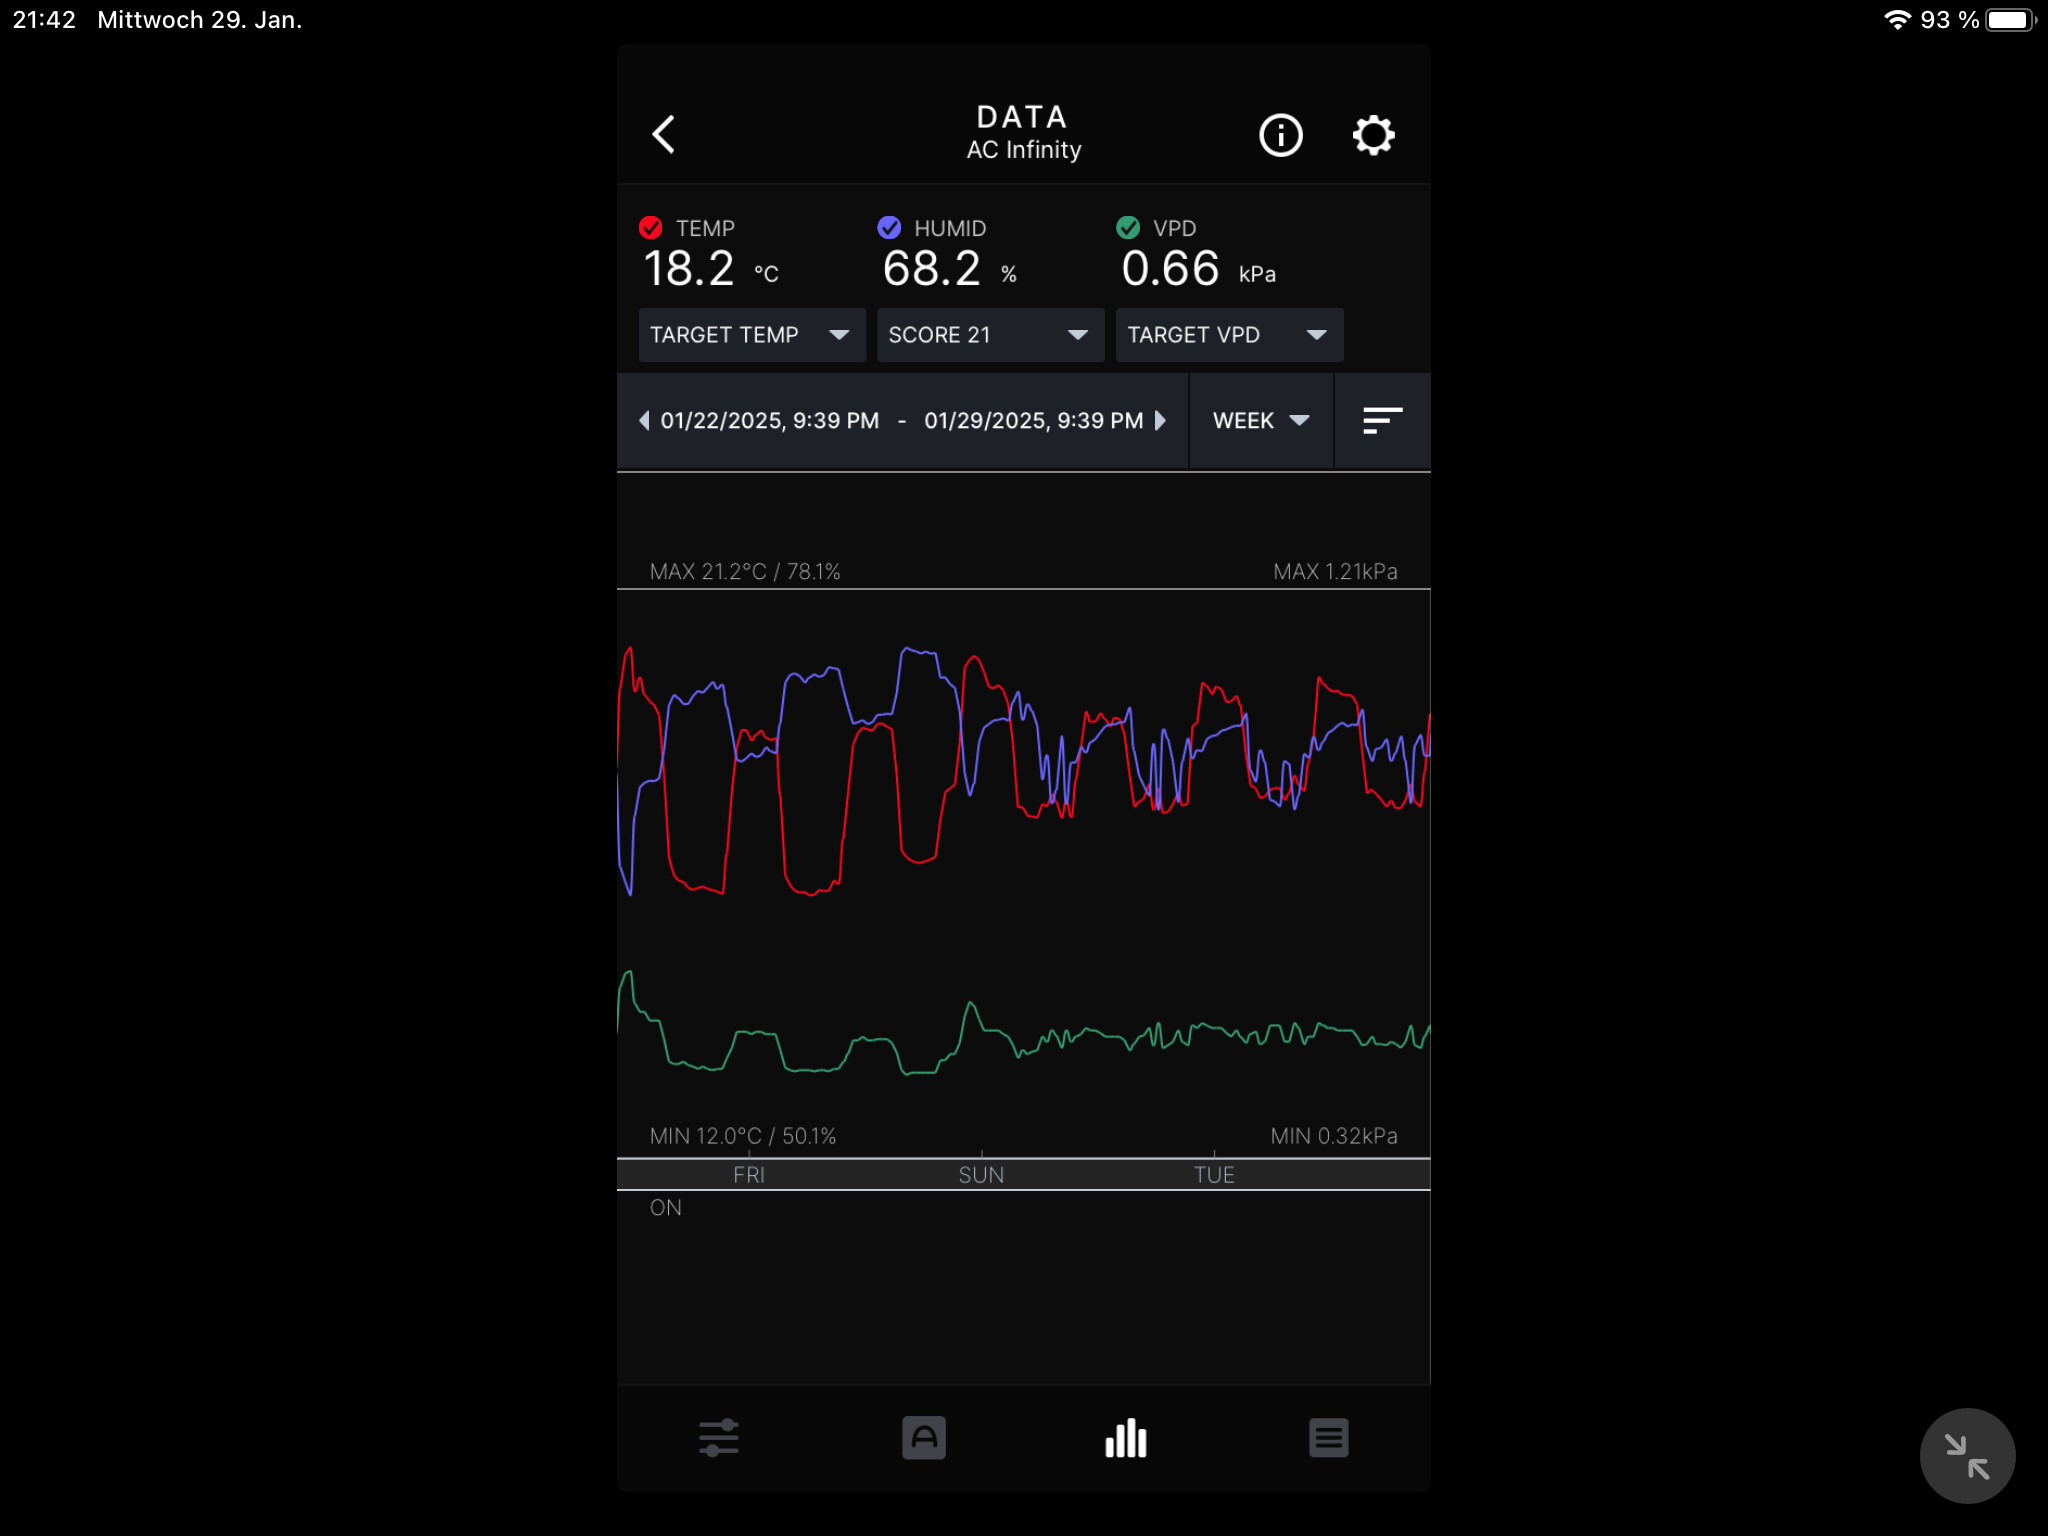Toggle the HUMID graph checkbox
Viewport: 2048px width, 1536px height.
coord(889,228)
